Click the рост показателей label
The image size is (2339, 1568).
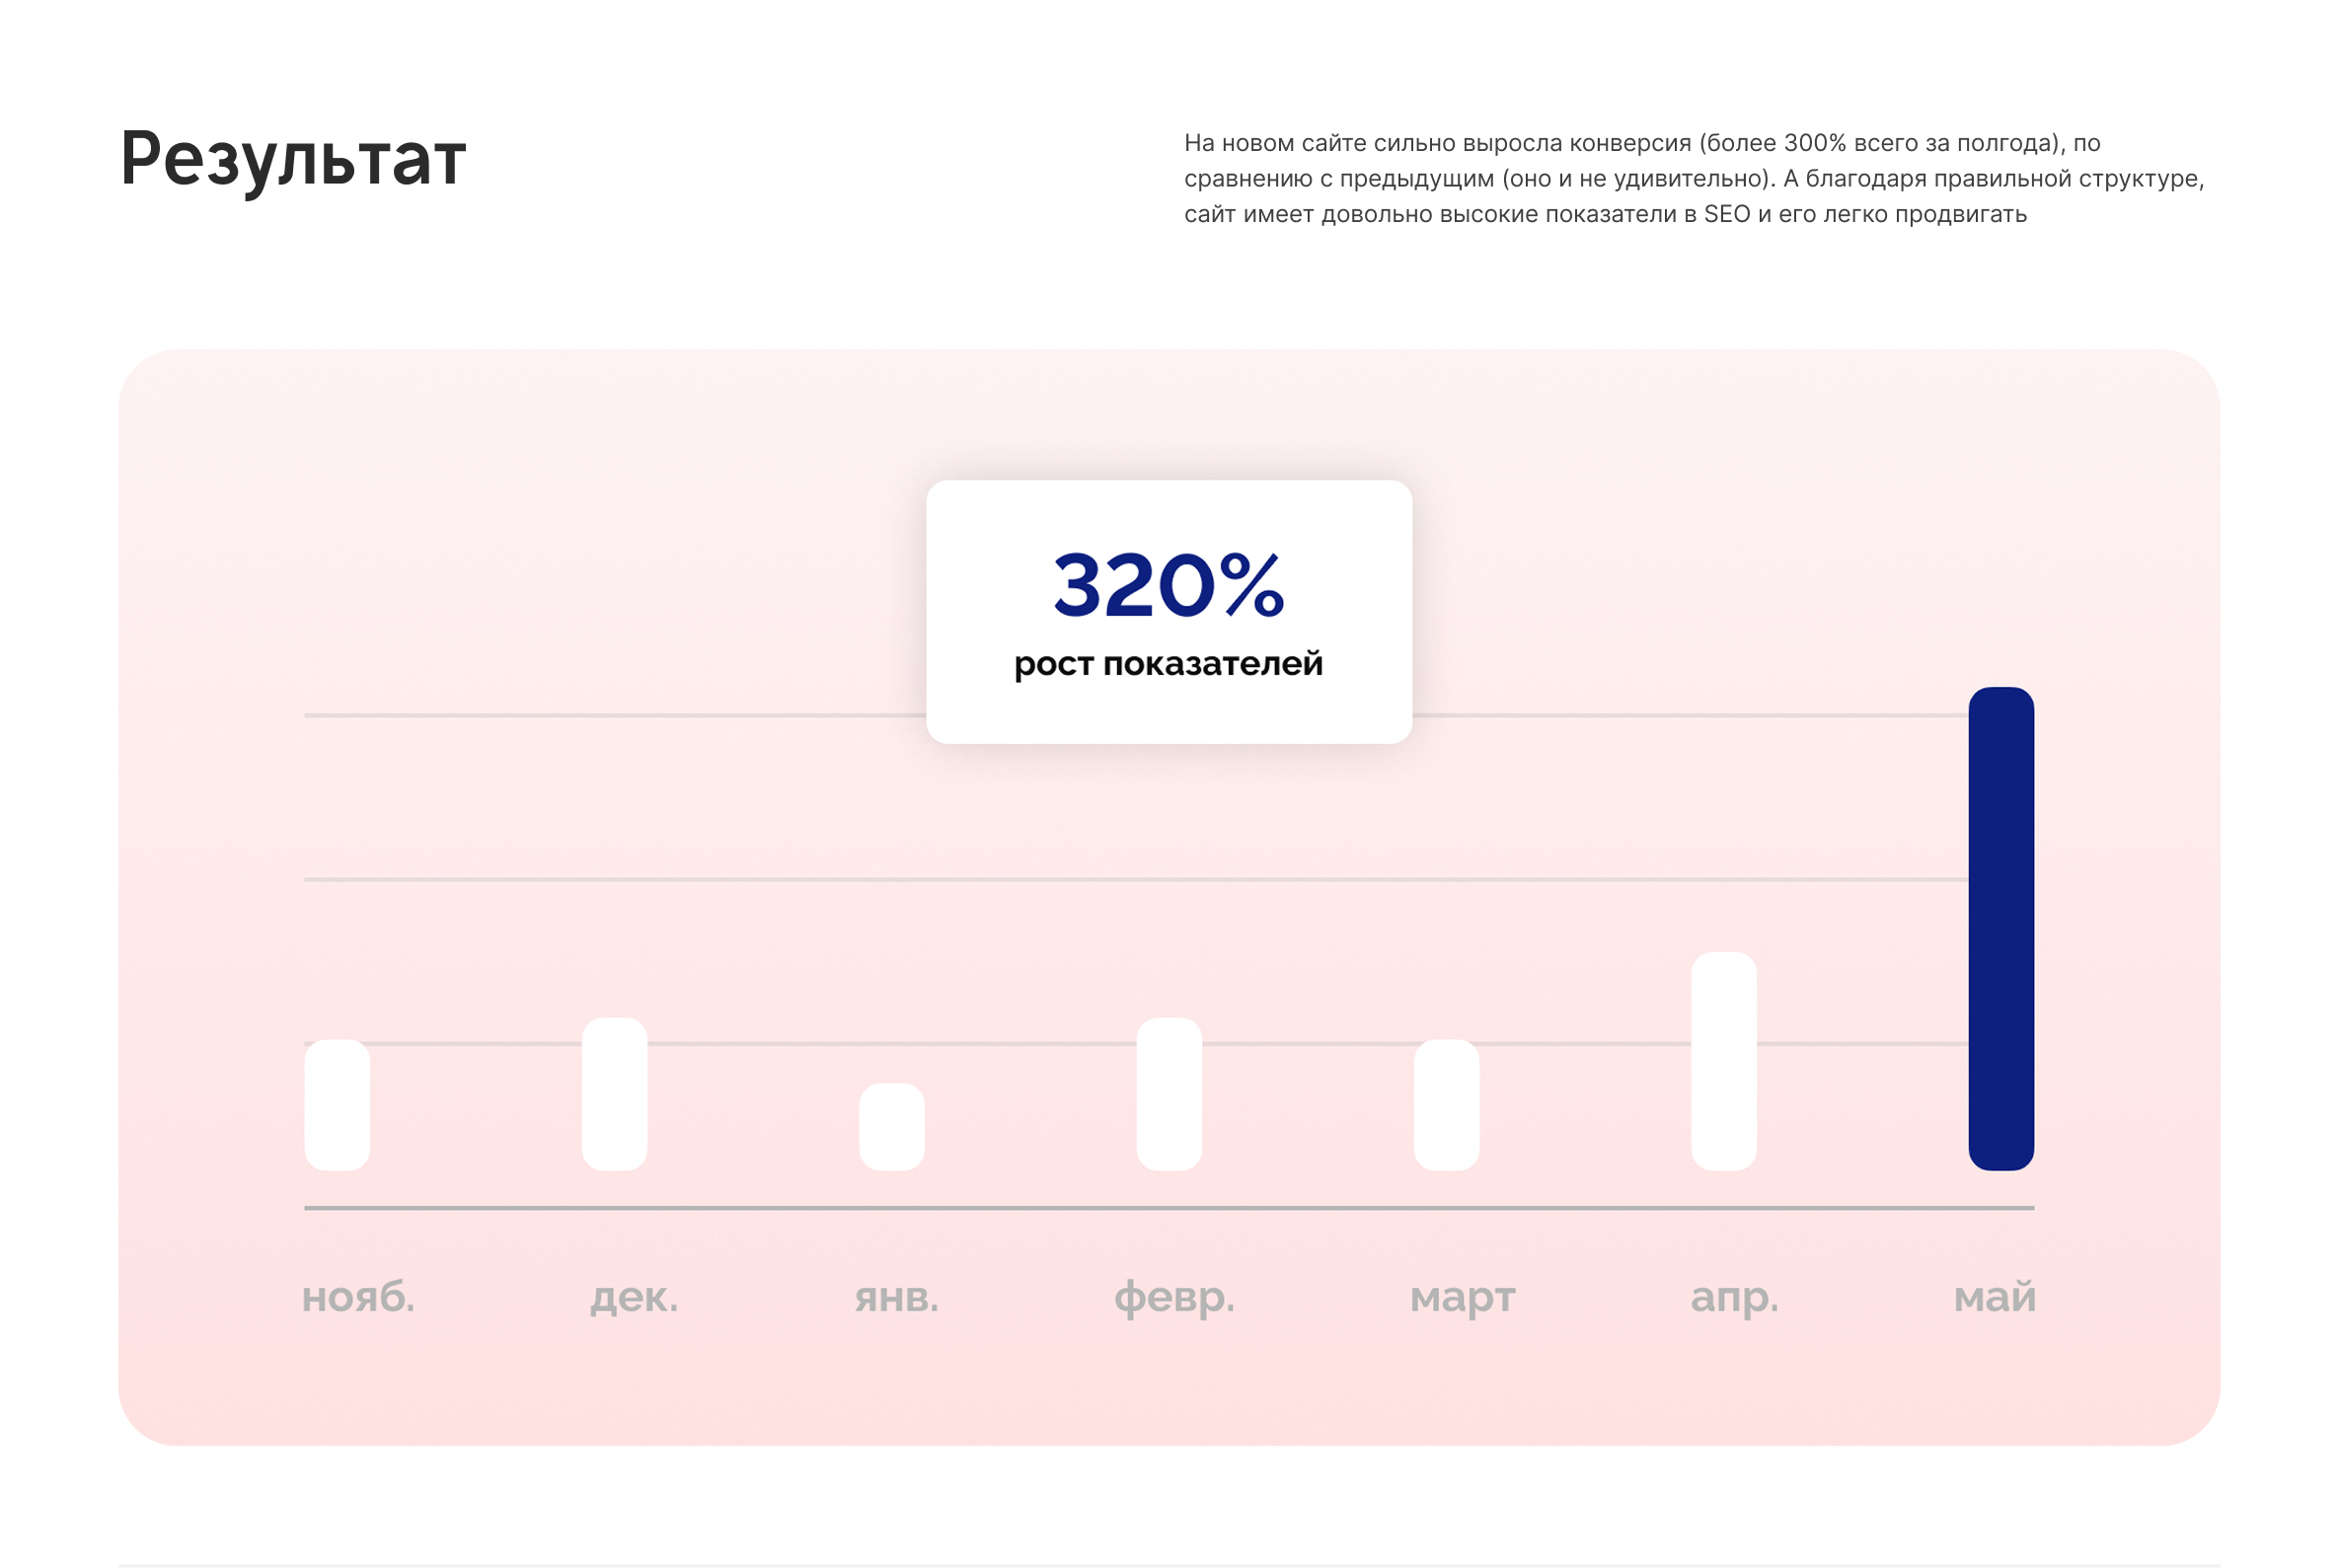[x=1168, y=663]
